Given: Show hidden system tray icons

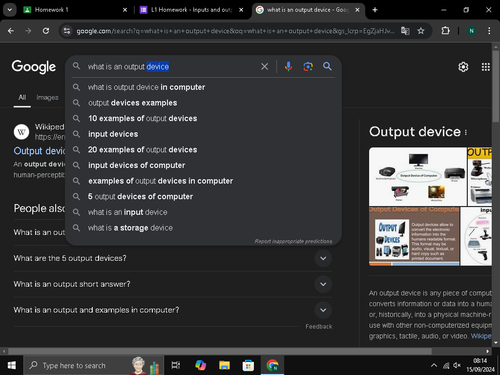Looking at the screenshot, I should click(434, 366).
